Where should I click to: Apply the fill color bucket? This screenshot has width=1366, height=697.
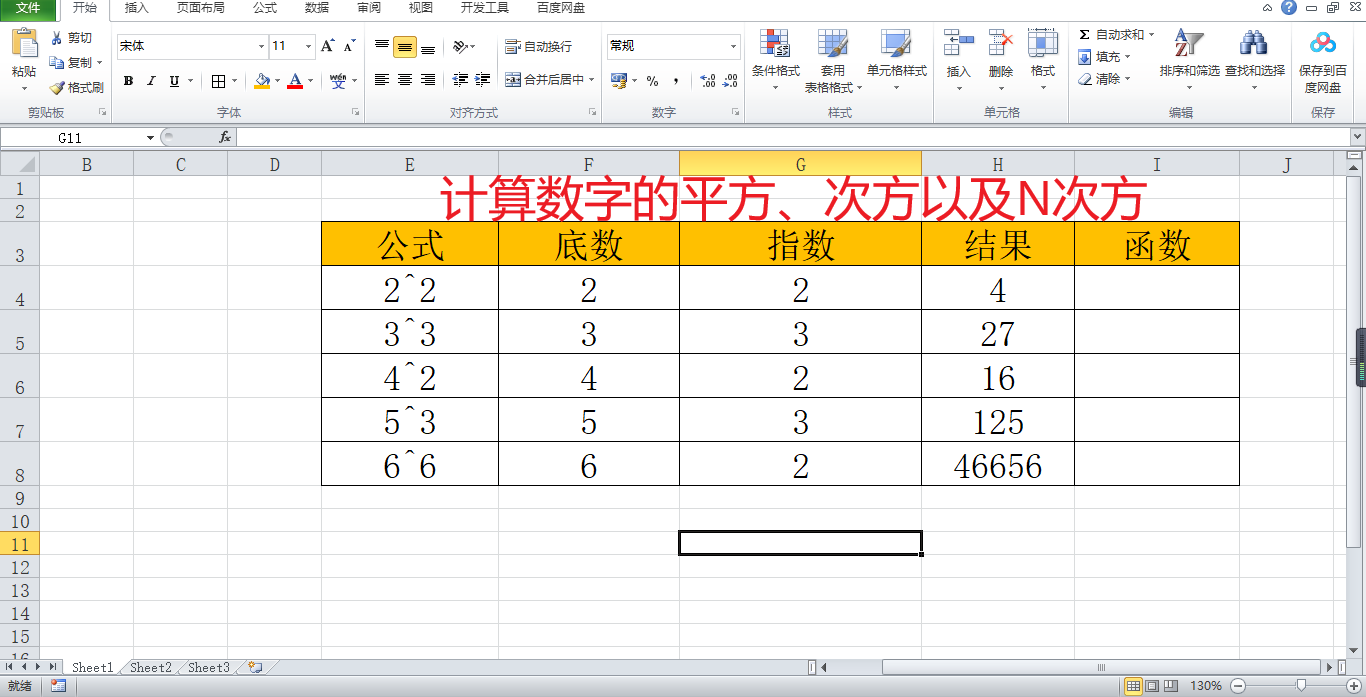[x=262, y=81]
